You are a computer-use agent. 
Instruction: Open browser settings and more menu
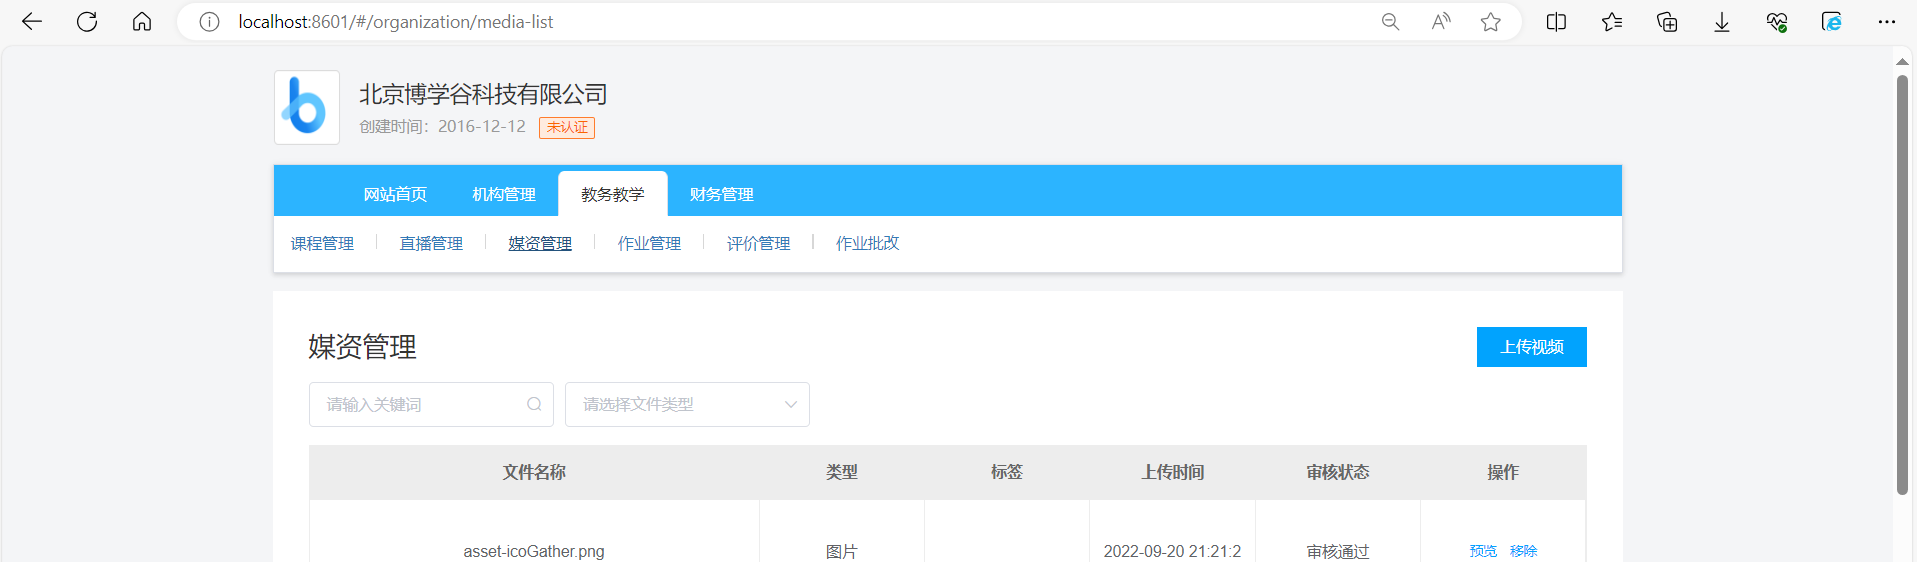coord(1887,22)
